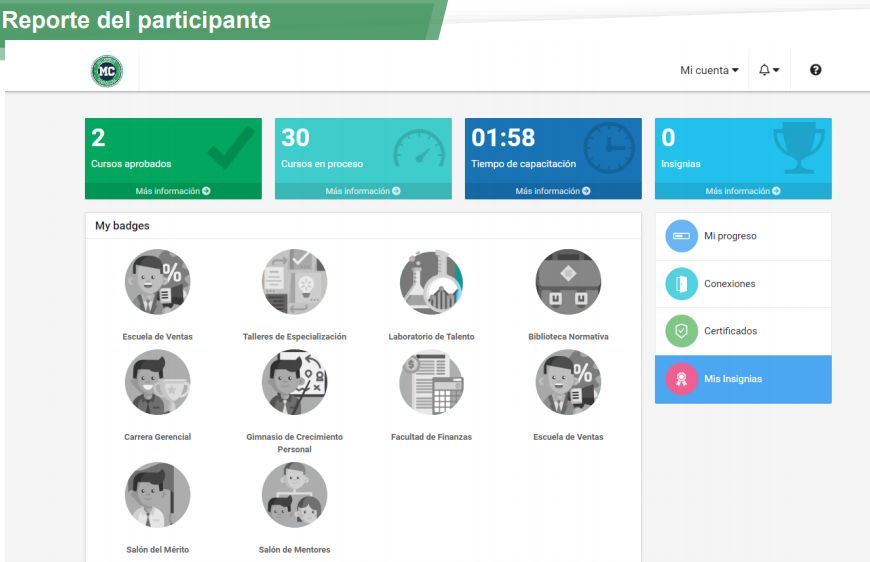Image resolution: width=870 pixels, height=562 pixels.
Task: Click the Salón del Mérito label
Action: [x=158, y=550]
